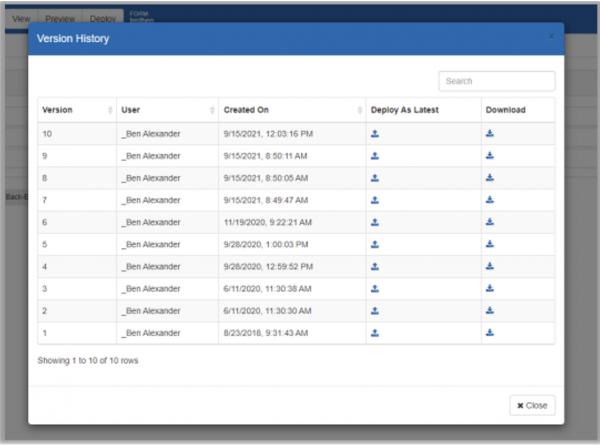This screenshot has height=445, width=600.
Task: Deploy version 9 as latest
Action: pos(375,156)
